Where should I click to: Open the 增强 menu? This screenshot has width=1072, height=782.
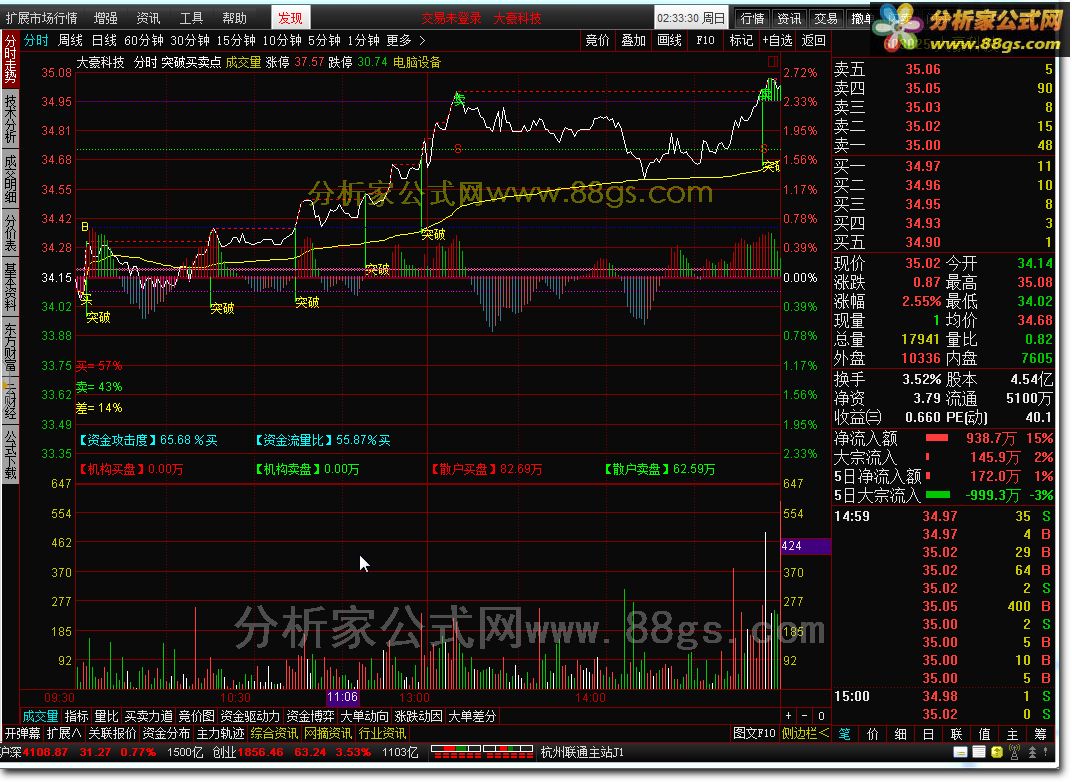pos(105,18)
